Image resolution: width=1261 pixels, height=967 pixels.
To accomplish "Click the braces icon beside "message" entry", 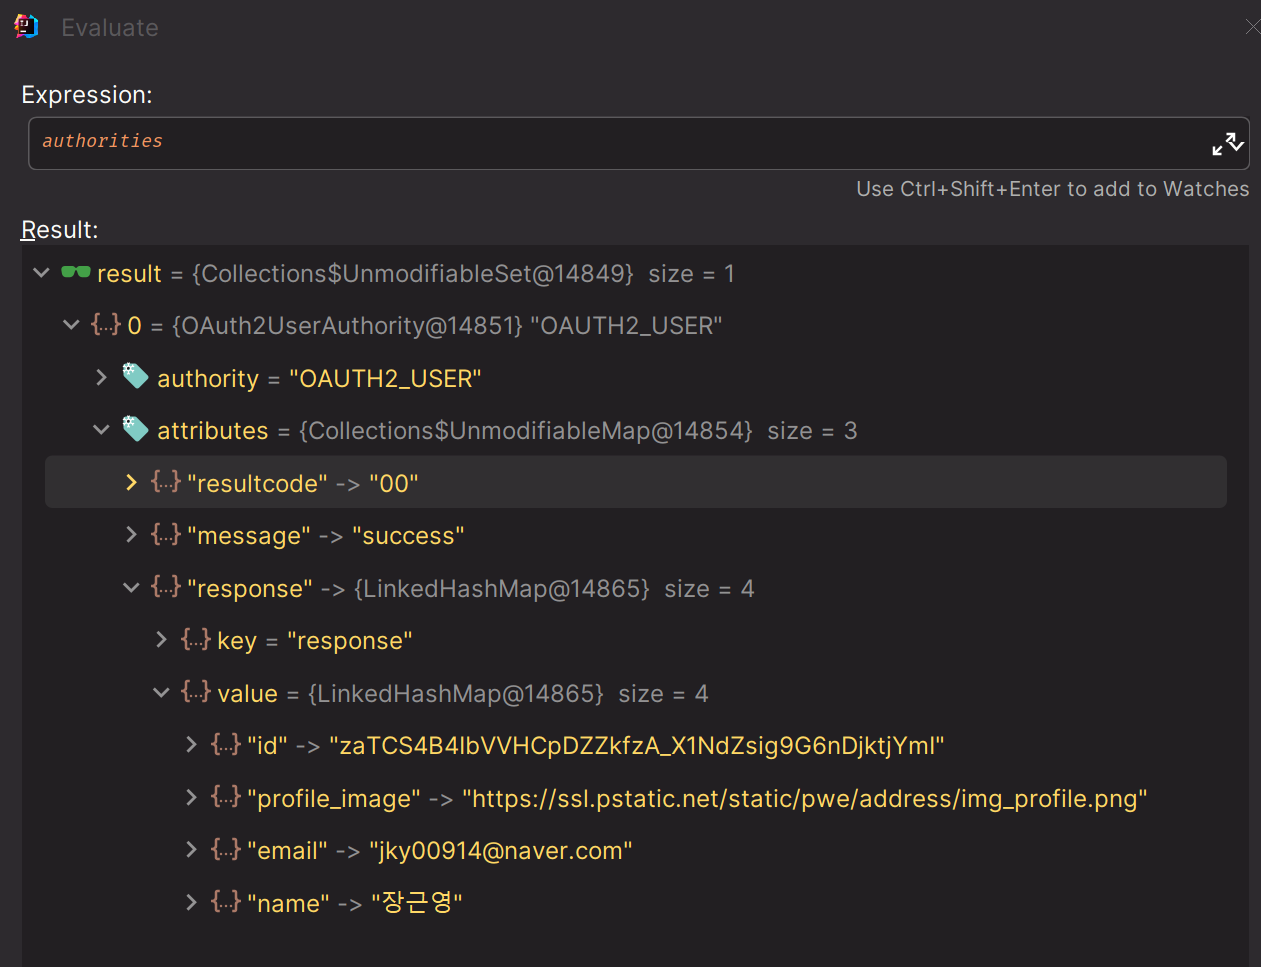I will point(165,534).
